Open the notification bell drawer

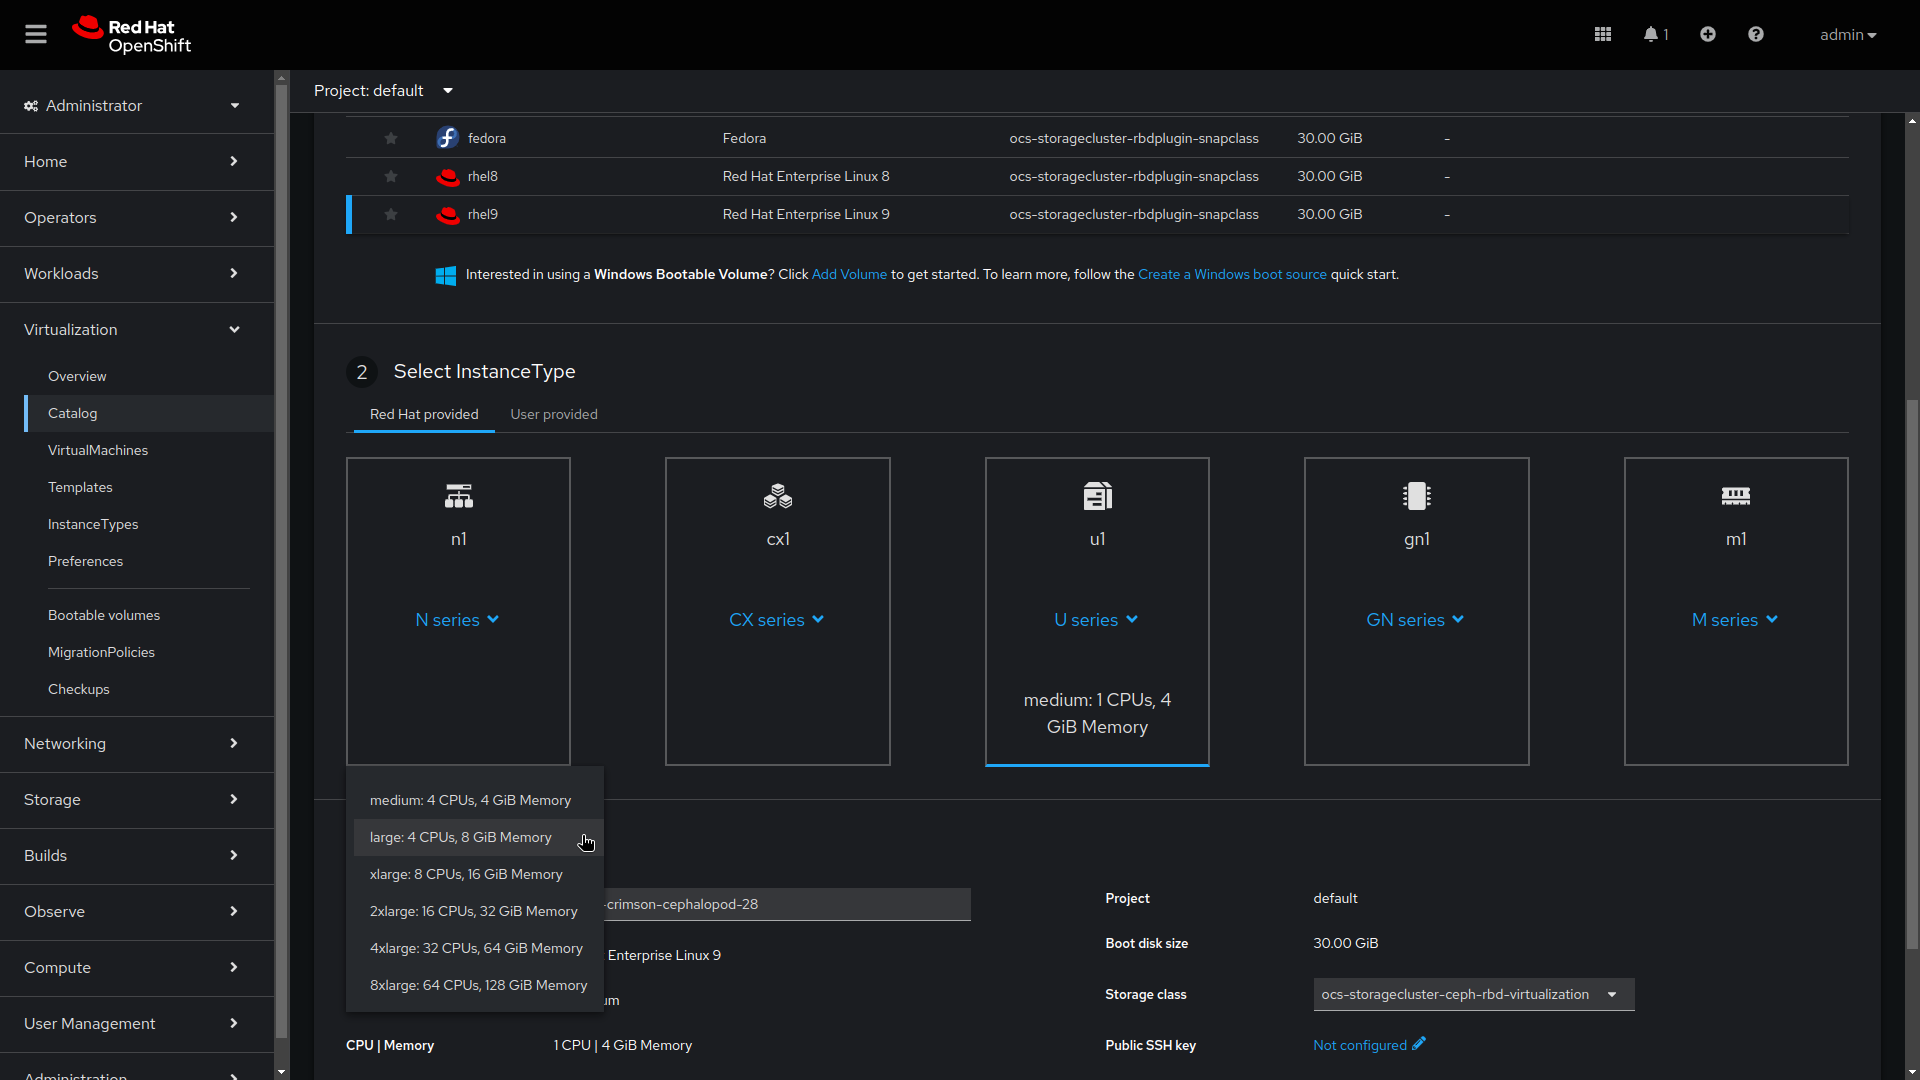pos(1655,34)
